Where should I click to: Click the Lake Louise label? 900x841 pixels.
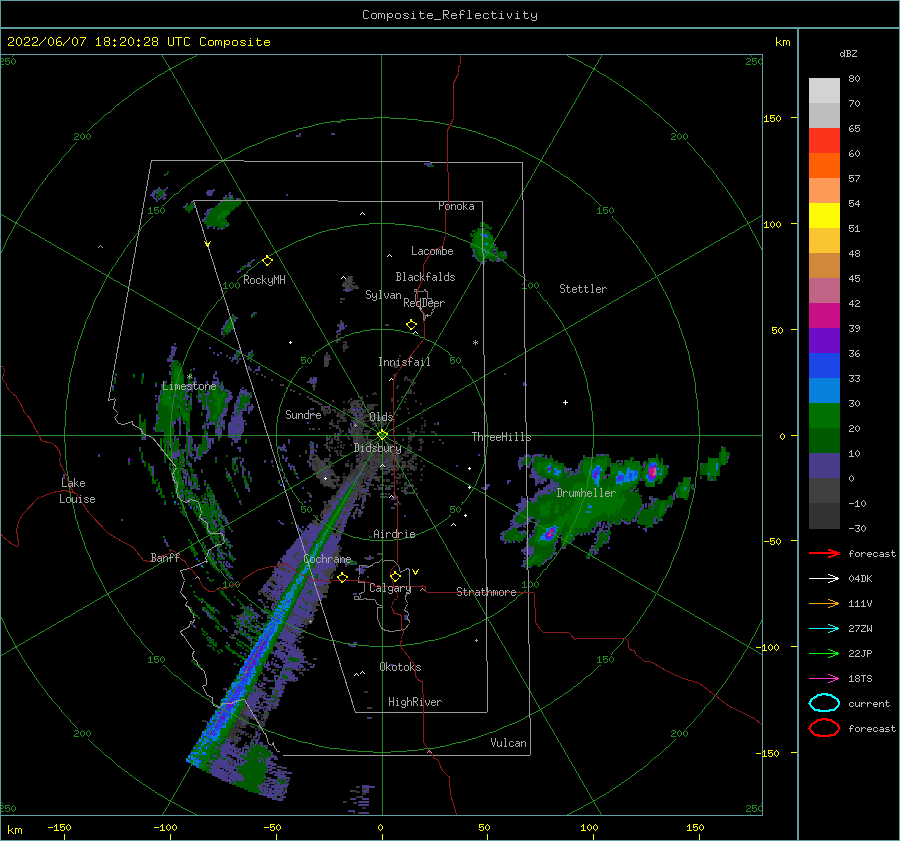coord(77,491)
